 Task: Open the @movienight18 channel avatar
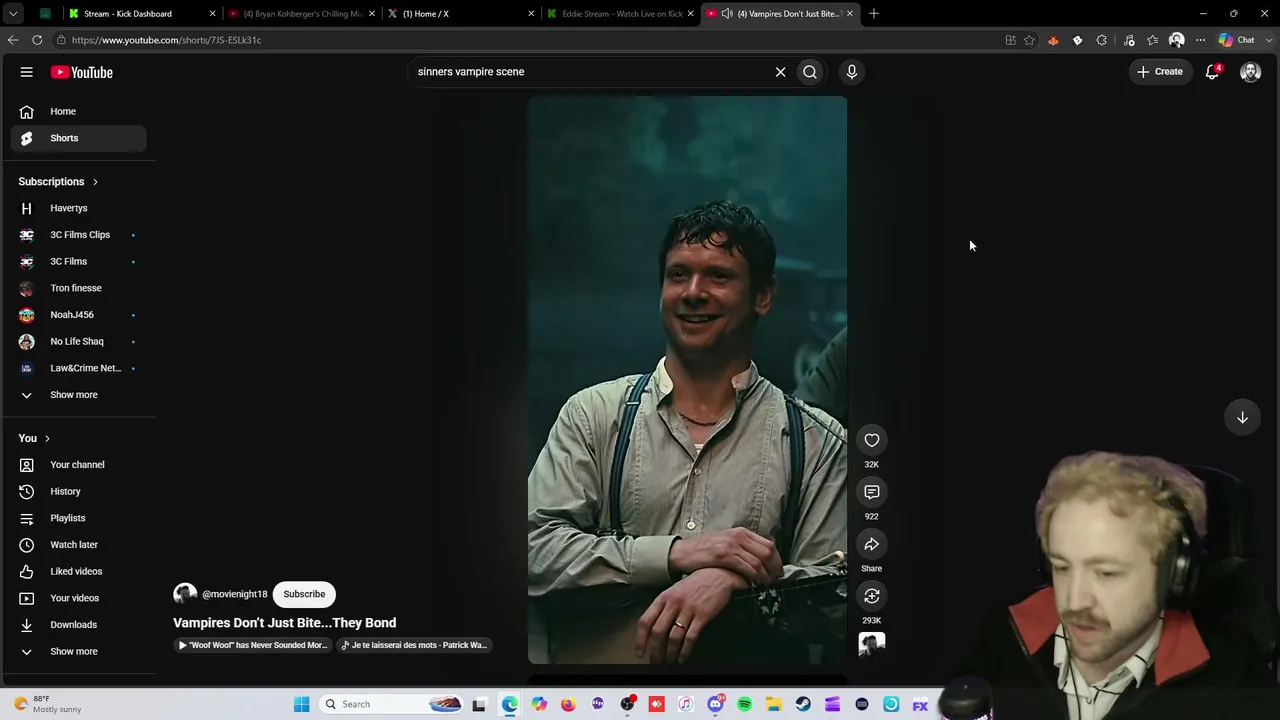tap(185, 594)
